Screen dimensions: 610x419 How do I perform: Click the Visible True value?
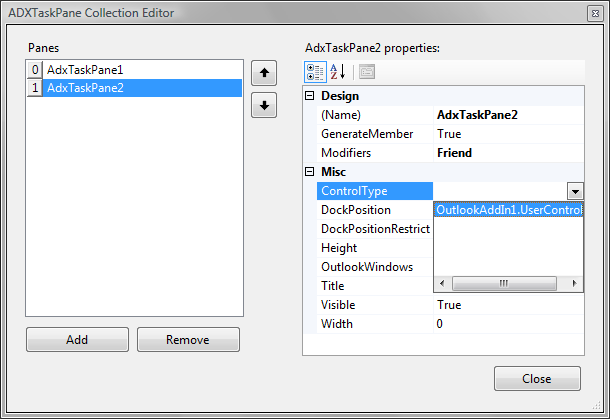(x=508, y=305)
